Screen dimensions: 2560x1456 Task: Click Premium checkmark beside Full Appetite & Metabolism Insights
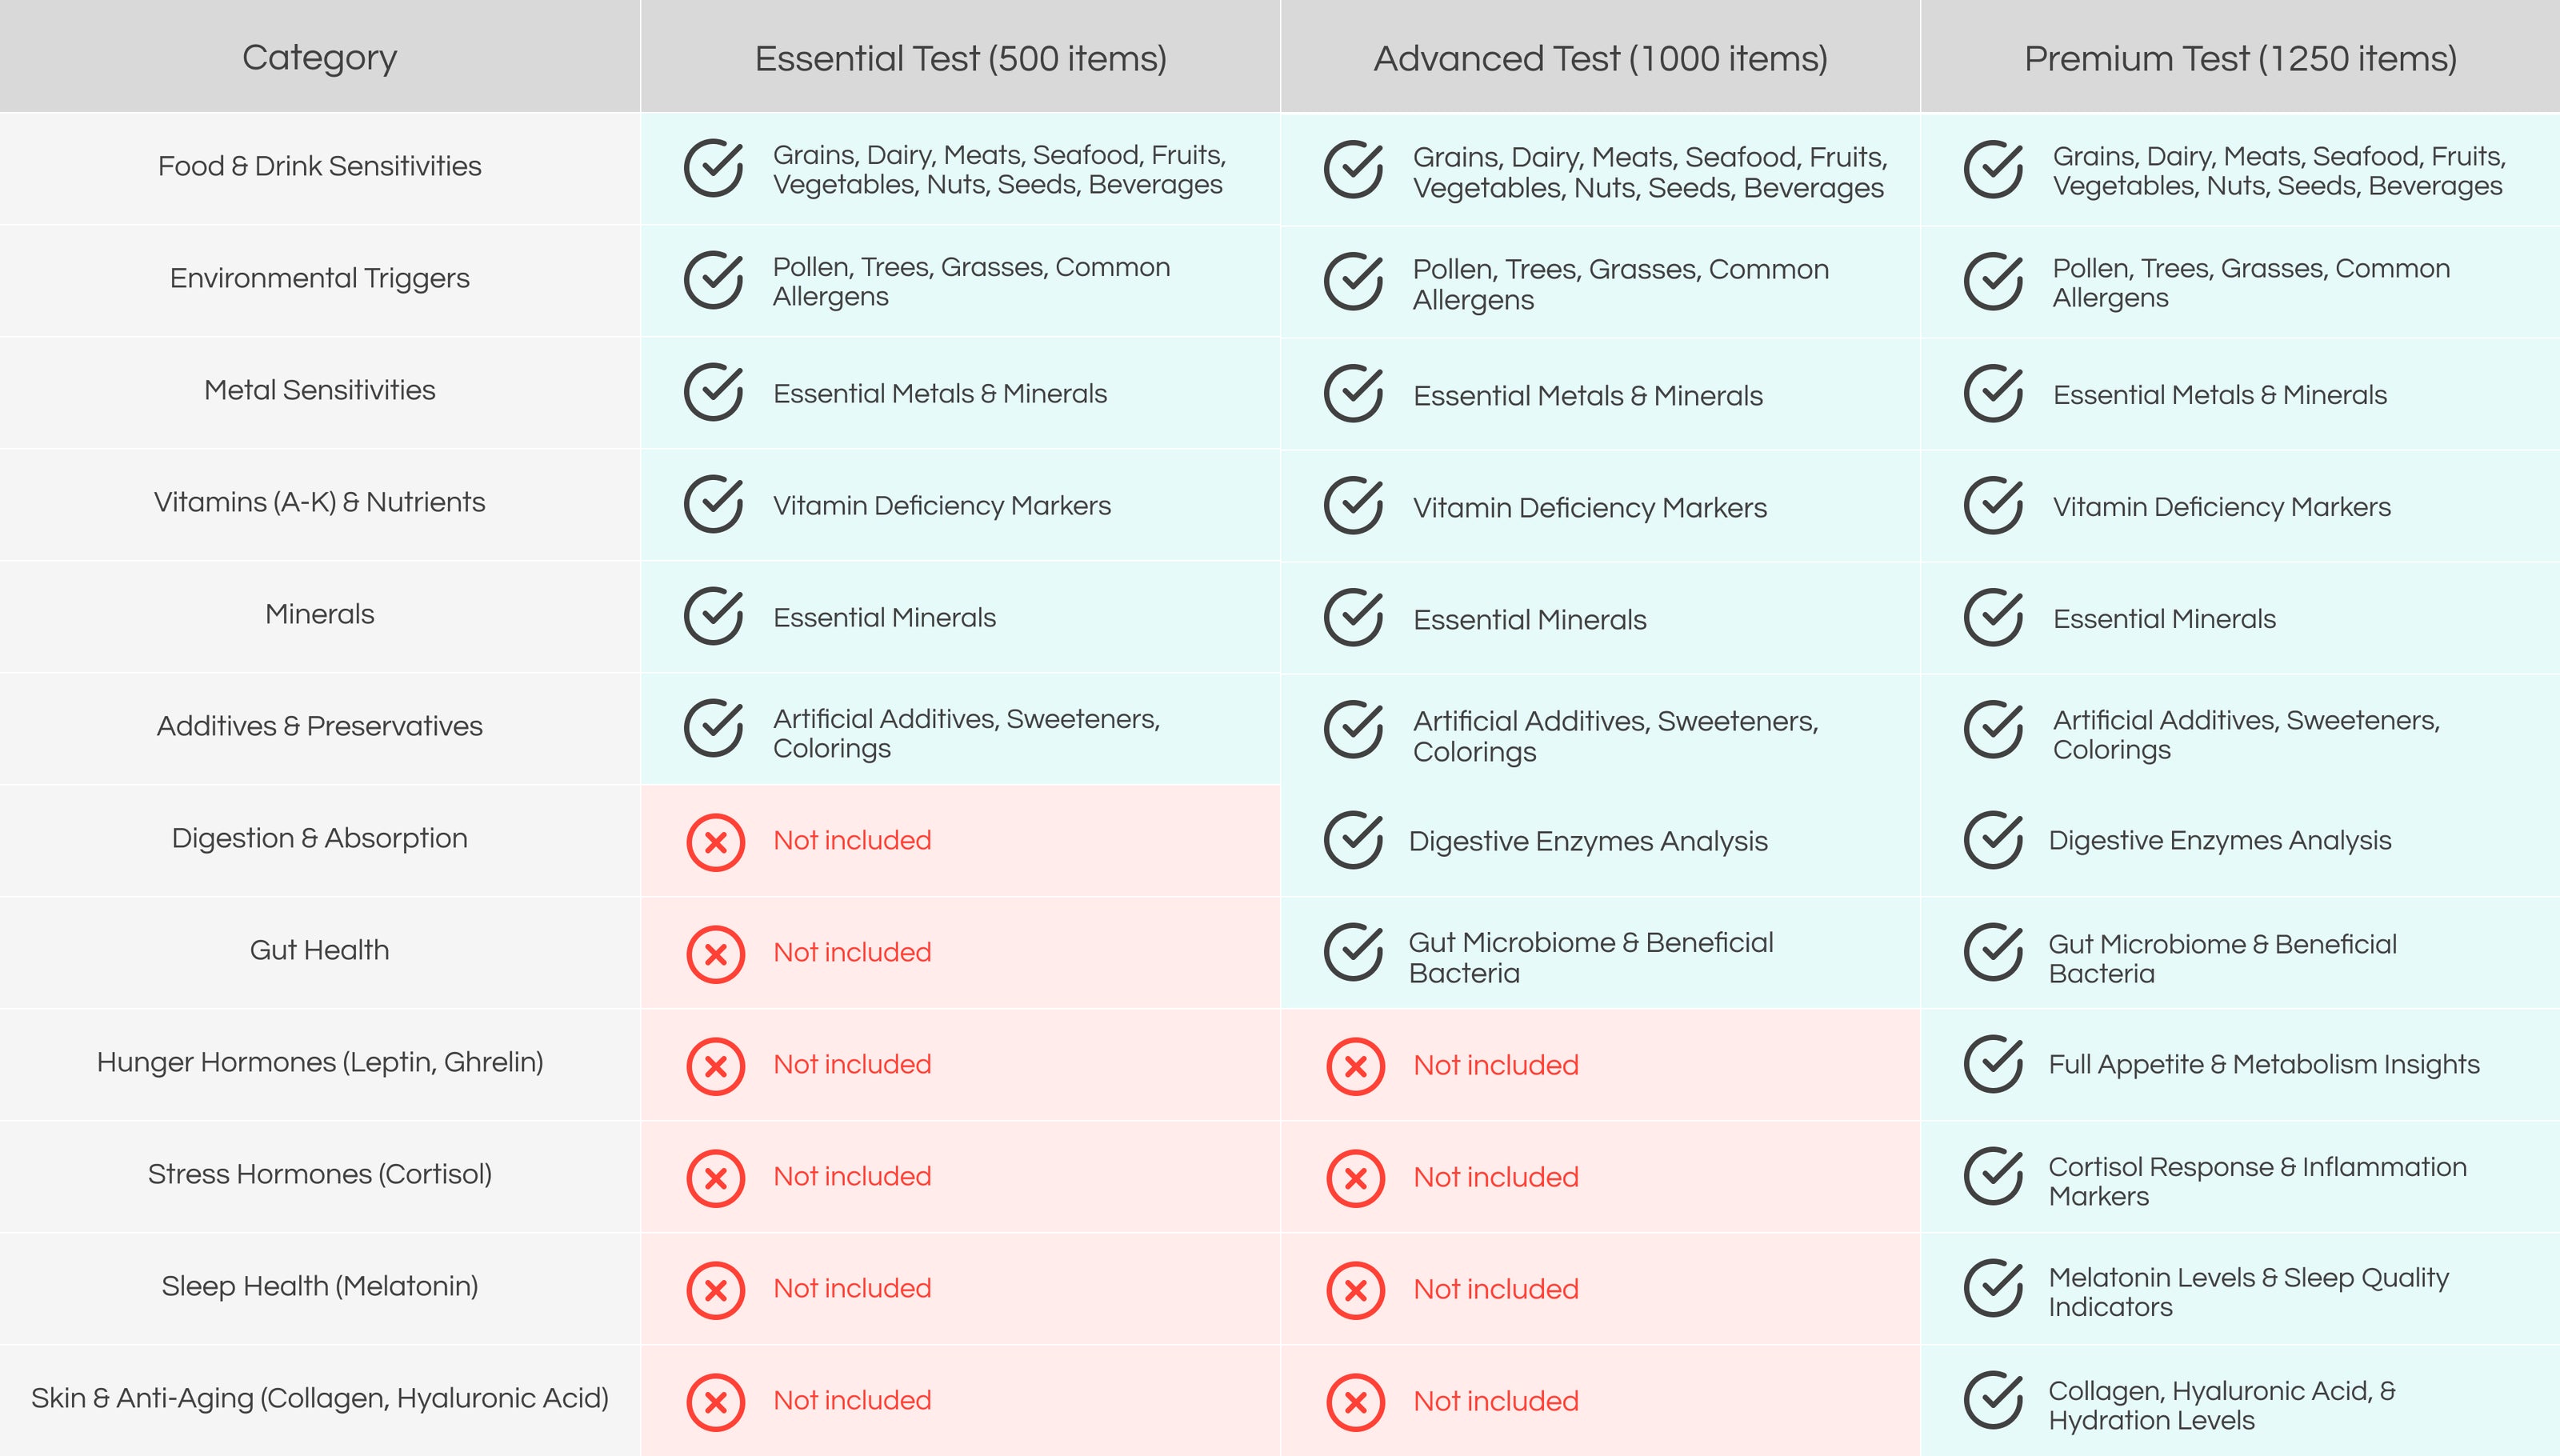(x=1993, y=1064)
